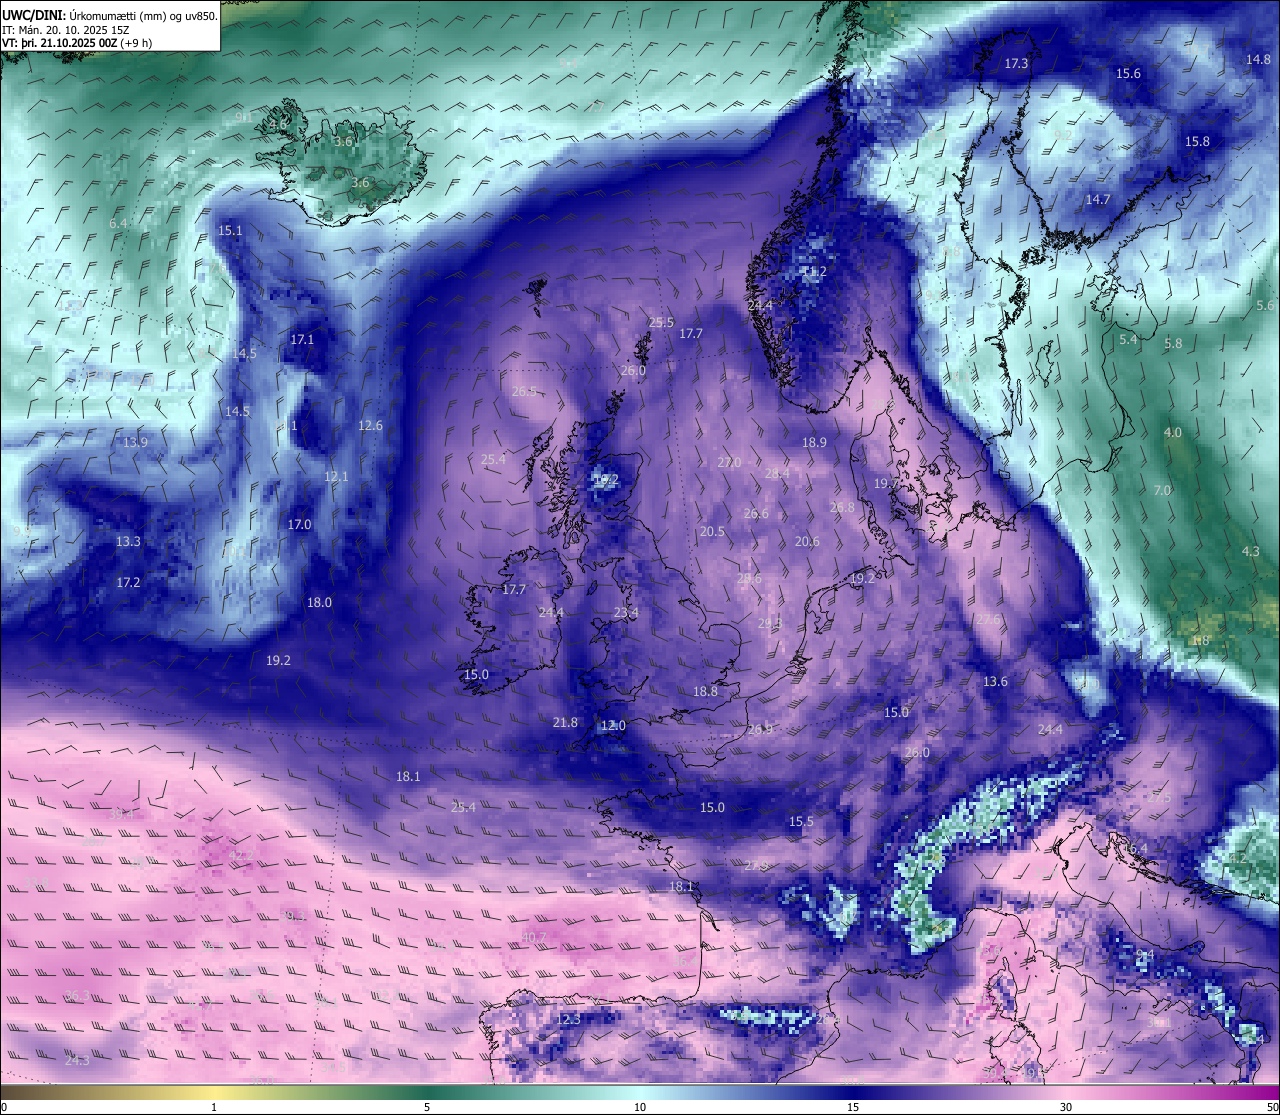Click the map value '17.2'
This screenshot has height=1115, width=1280.
click(x=128, y=582)
